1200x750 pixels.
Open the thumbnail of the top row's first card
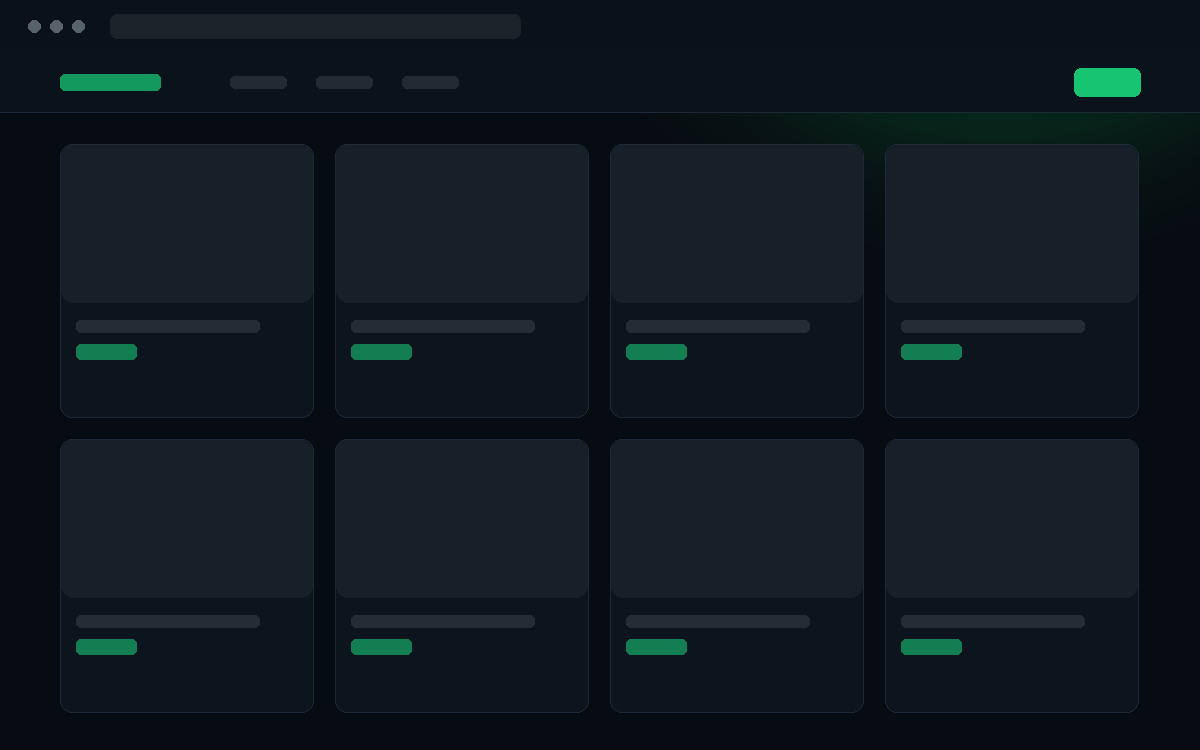(x=187, y=224)
